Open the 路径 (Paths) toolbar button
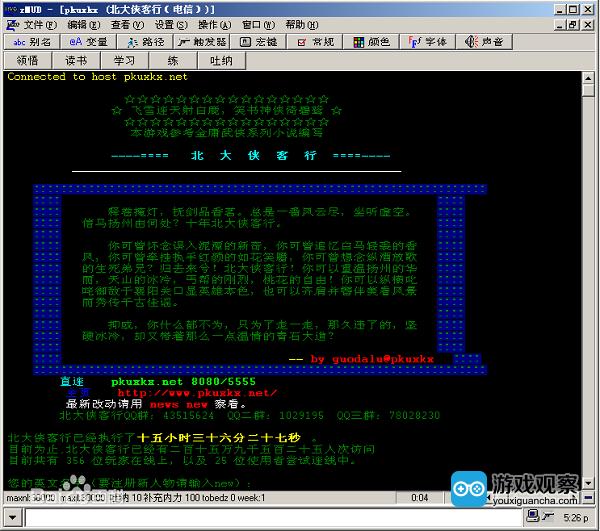Image resolution: width=600 pixels, height=531 pixels. (145, 42)
